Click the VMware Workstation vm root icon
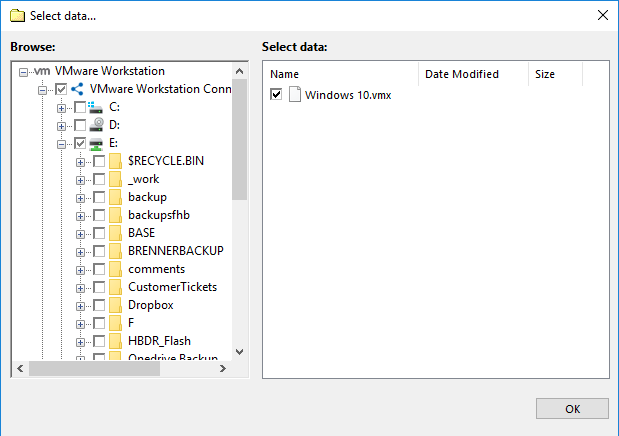This screenshot has height=436, width=619. coord(42,71)
